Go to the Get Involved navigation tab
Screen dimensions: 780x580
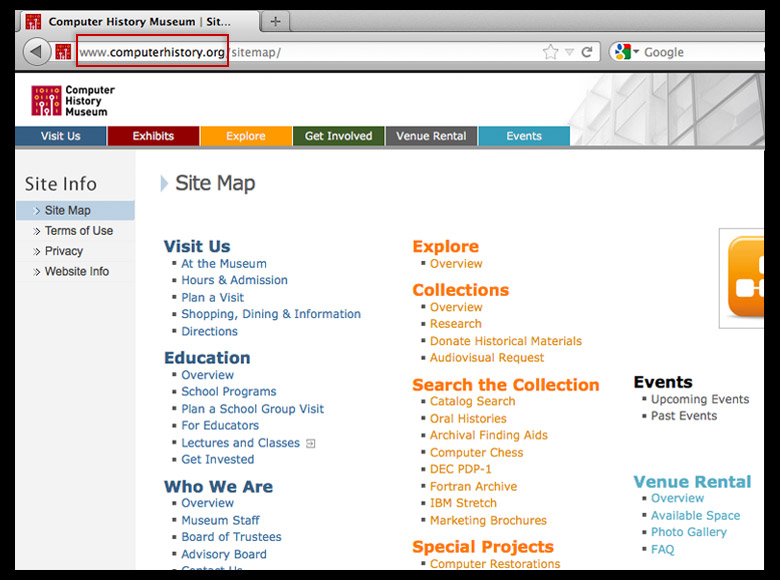pyautogui.click(x=338, y=136)
